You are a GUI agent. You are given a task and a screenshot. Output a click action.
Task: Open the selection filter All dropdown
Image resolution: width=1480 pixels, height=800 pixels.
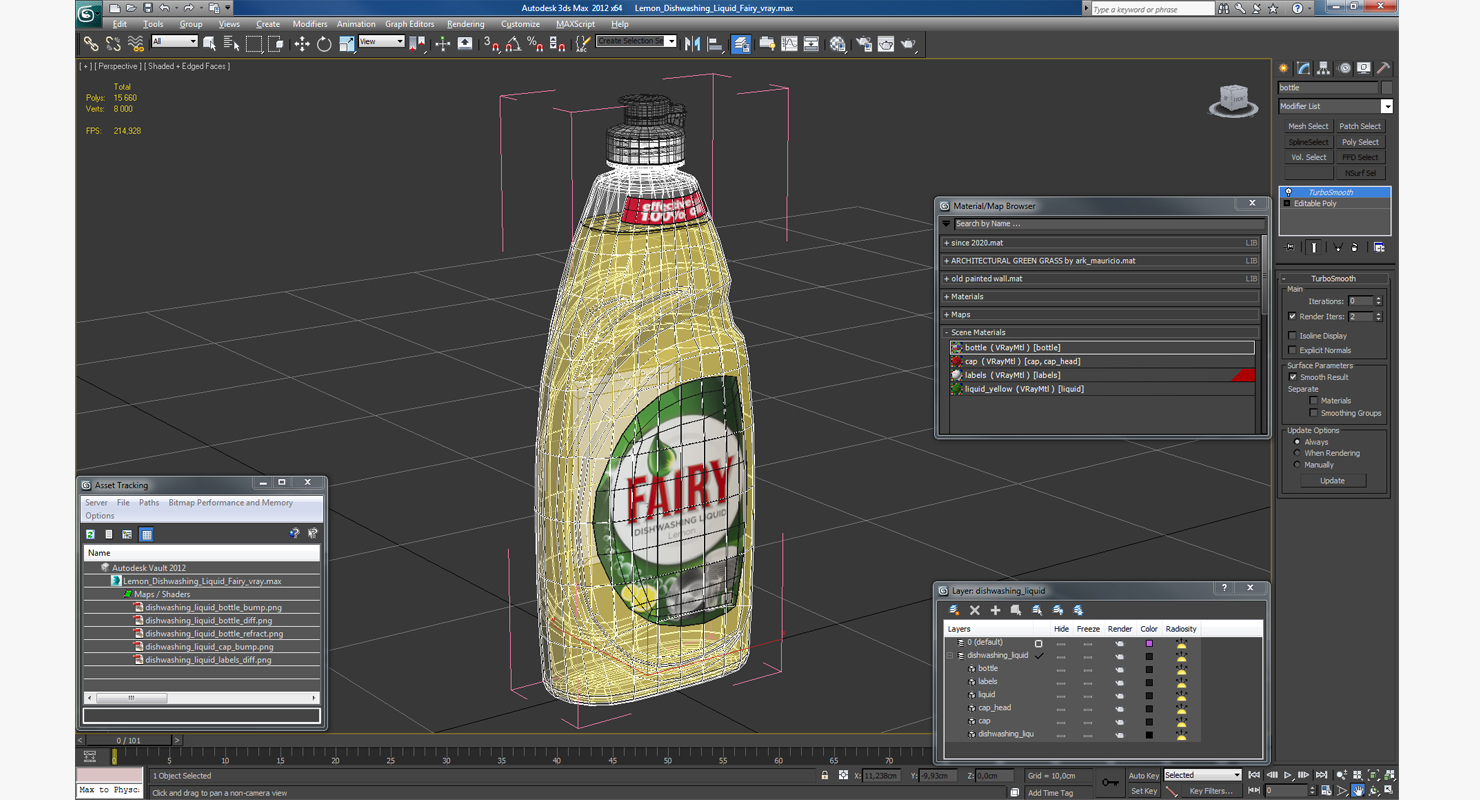(174, 42)
